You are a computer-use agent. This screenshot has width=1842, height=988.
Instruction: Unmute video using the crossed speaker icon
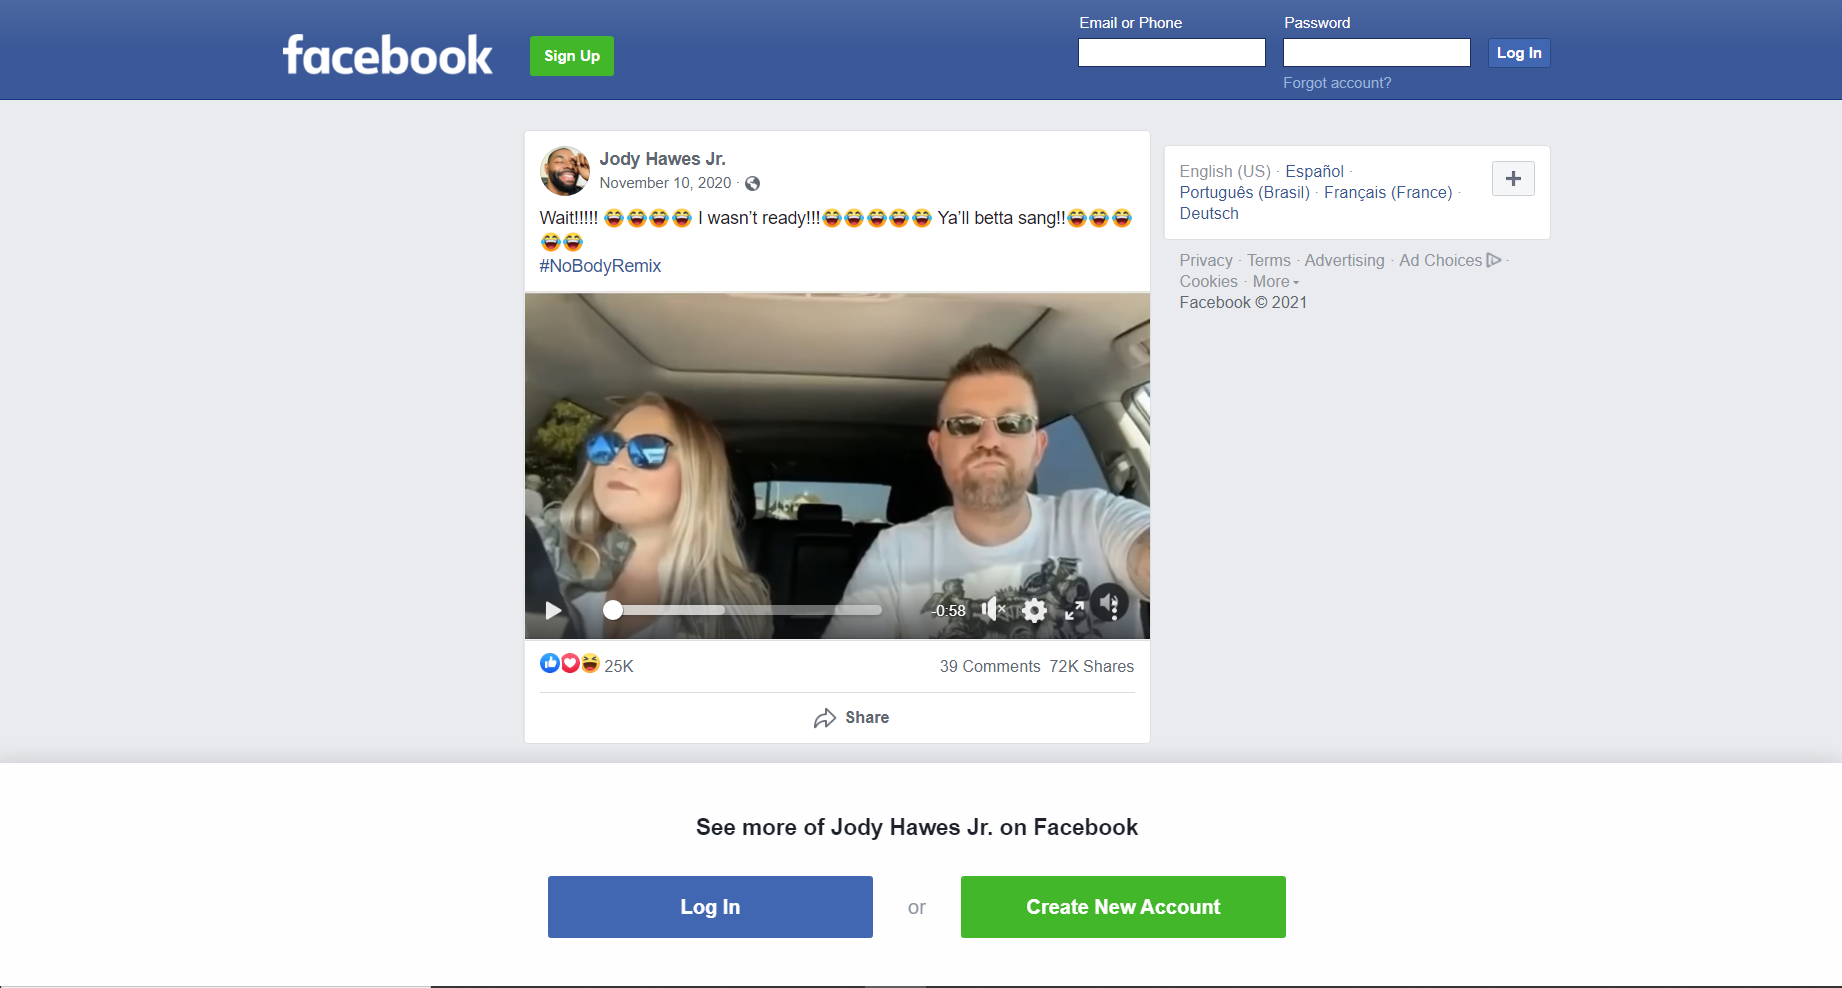coord(992,609)
